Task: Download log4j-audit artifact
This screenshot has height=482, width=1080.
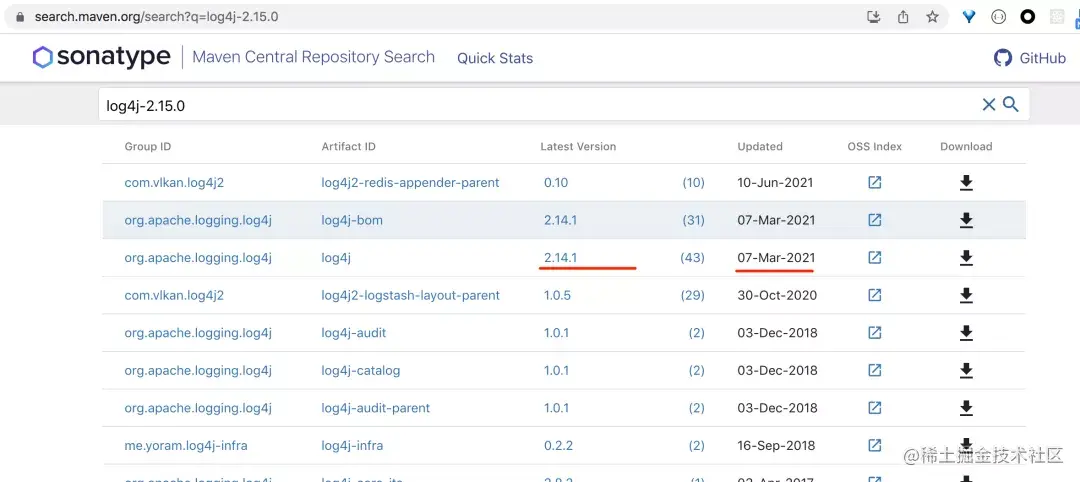Action: click(x=966, y=333)
